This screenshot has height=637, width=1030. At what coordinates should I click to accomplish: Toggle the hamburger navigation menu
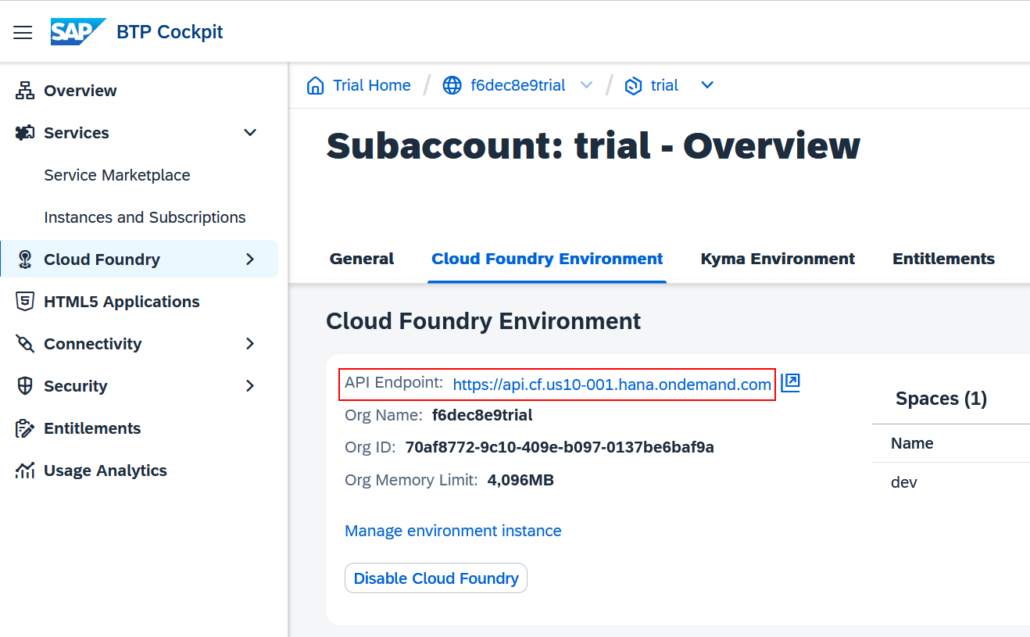point(22,32)
